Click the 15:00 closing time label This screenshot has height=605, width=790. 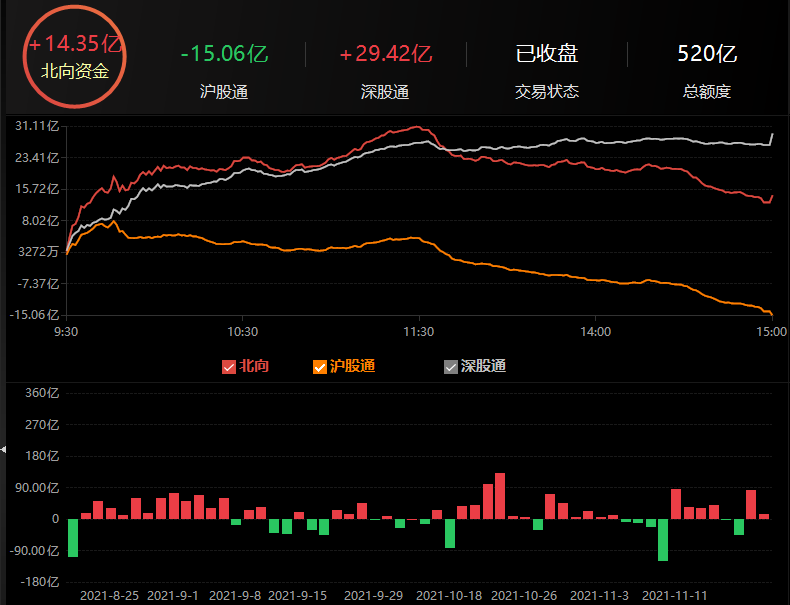point(772,331)
